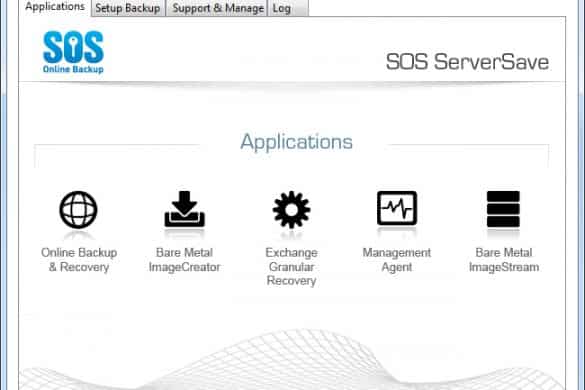
Task: Click the 'Management Agent' label
Action: click(397, 260)
